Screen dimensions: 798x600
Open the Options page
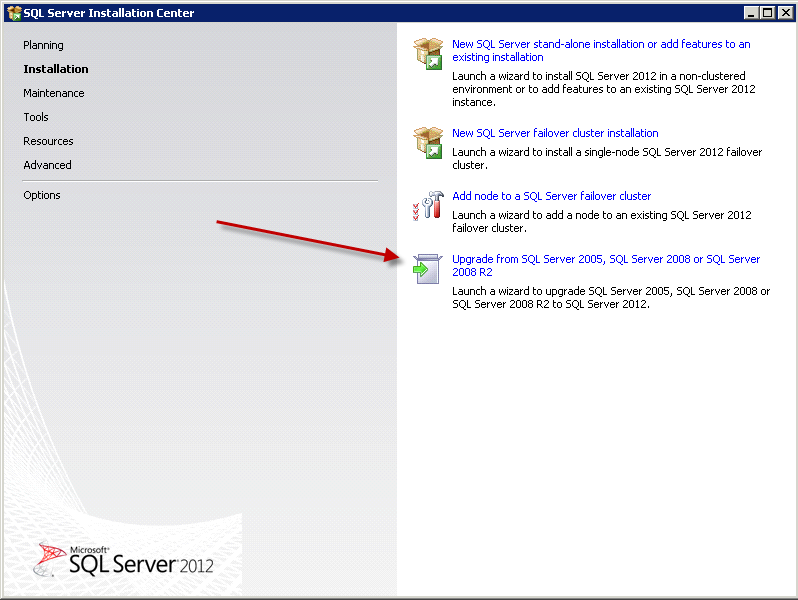(41, 195)
